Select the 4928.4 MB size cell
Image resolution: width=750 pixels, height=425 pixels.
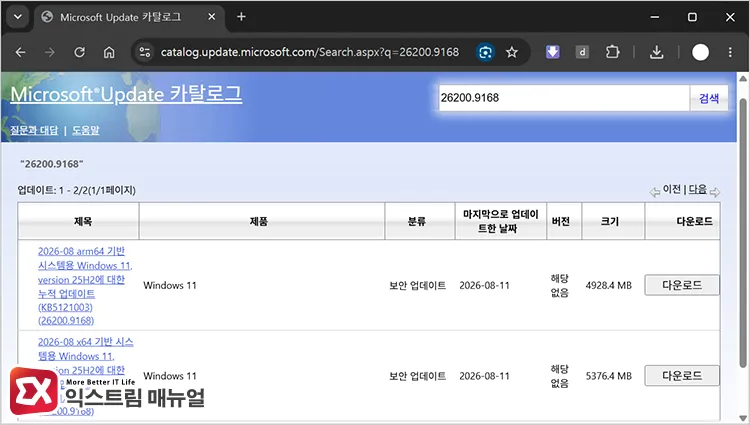pyautogui.click(x=608, y=285)
